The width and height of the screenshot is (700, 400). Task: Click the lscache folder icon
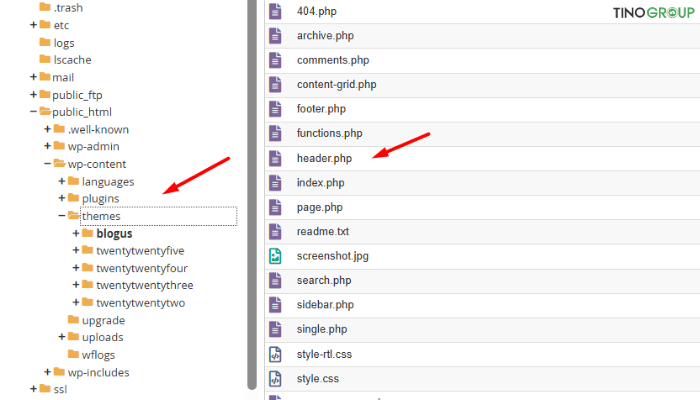[45, 59]
